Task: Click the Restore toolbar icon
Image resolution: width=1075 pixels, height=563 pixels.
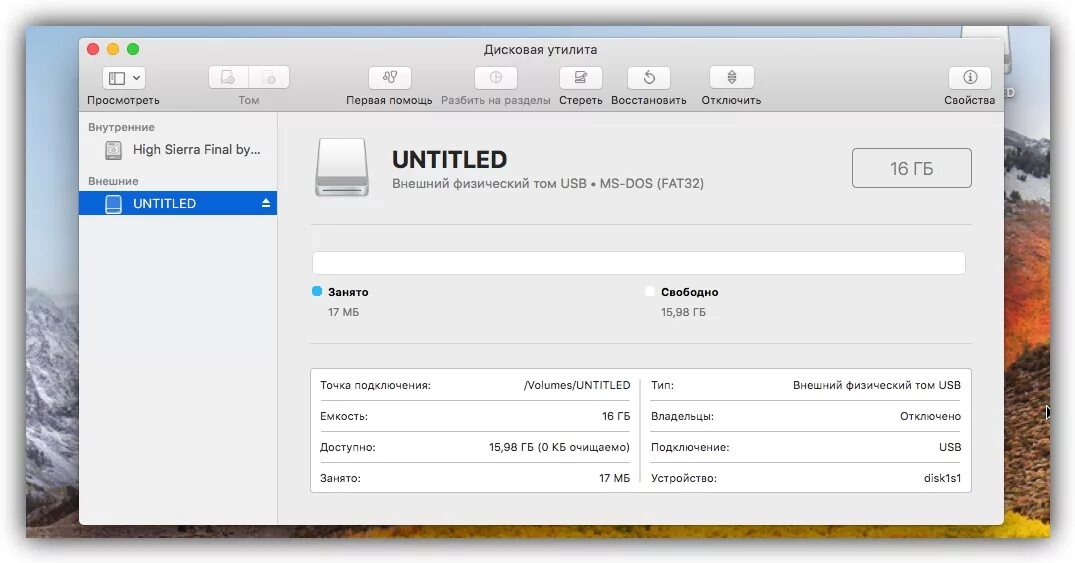Action: click(x=649, y=77)
